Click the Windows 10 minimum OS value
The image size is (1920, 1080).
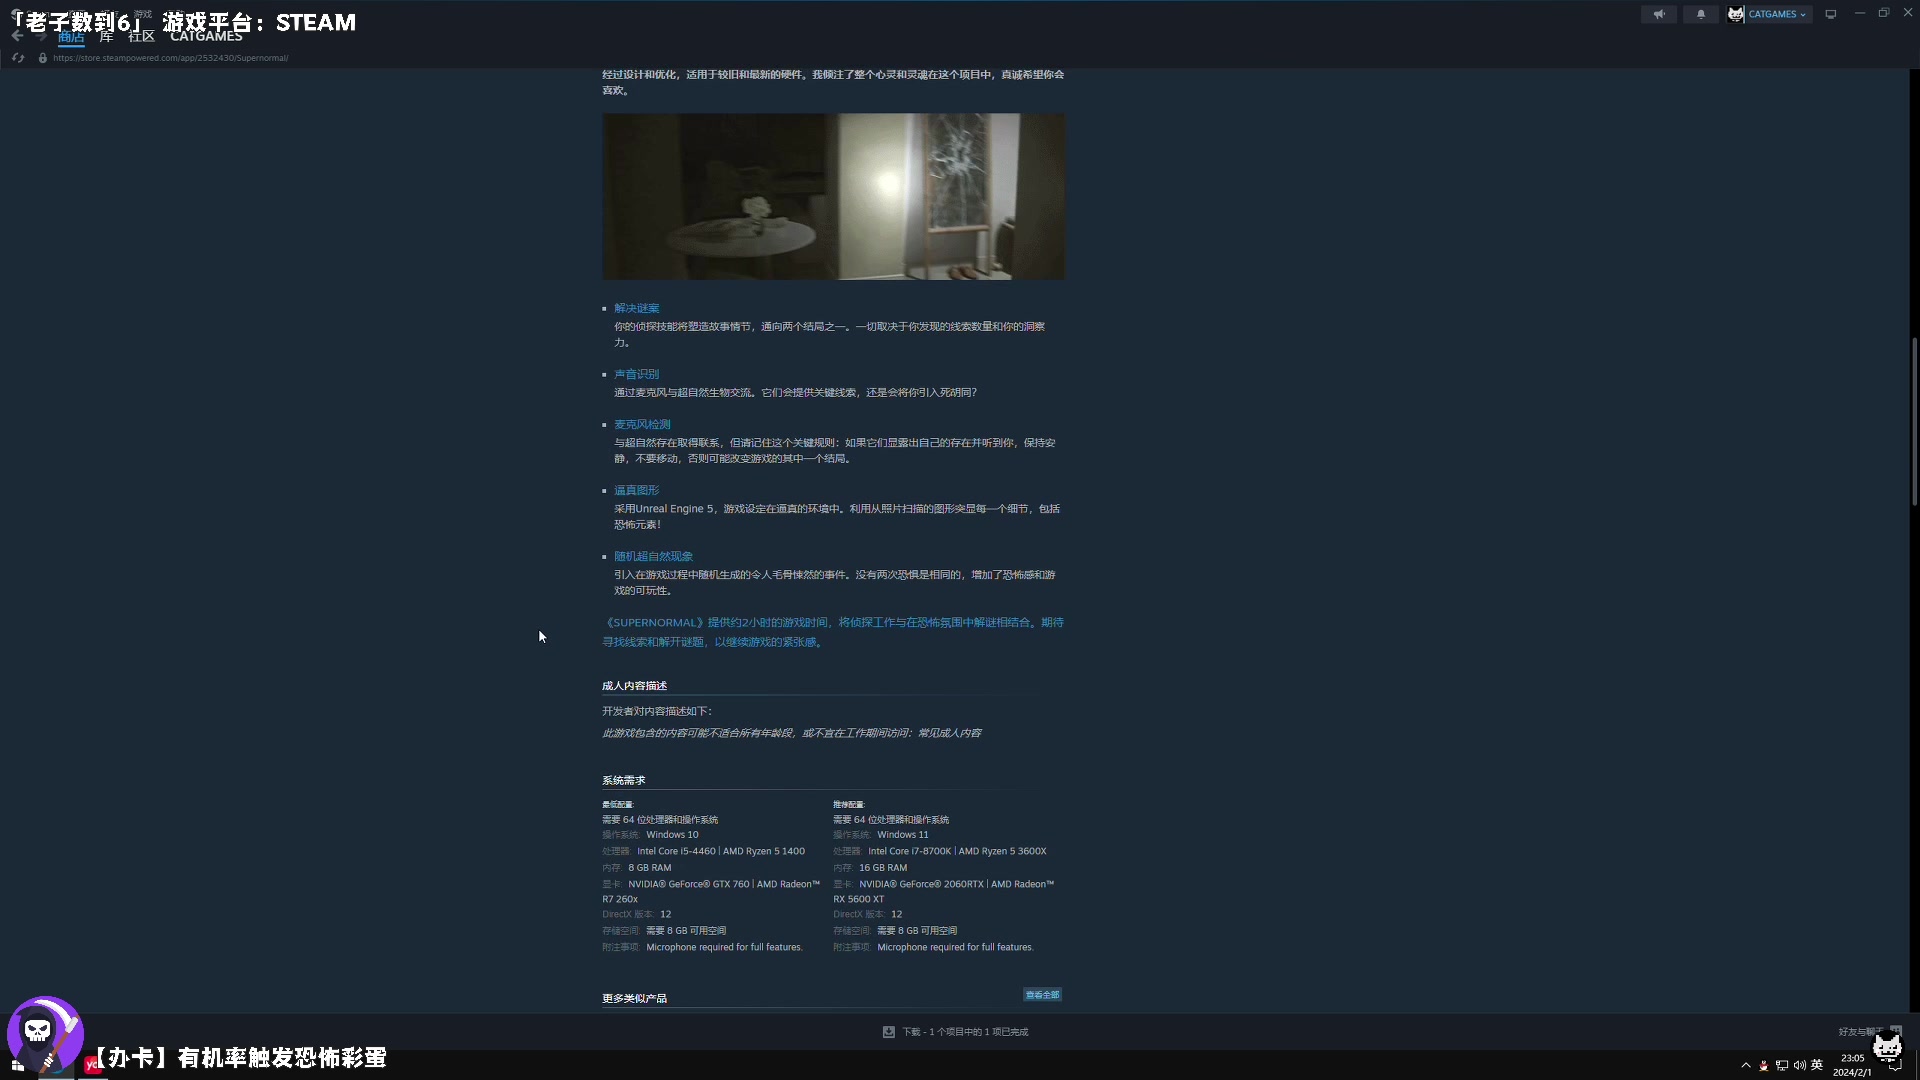672,835
